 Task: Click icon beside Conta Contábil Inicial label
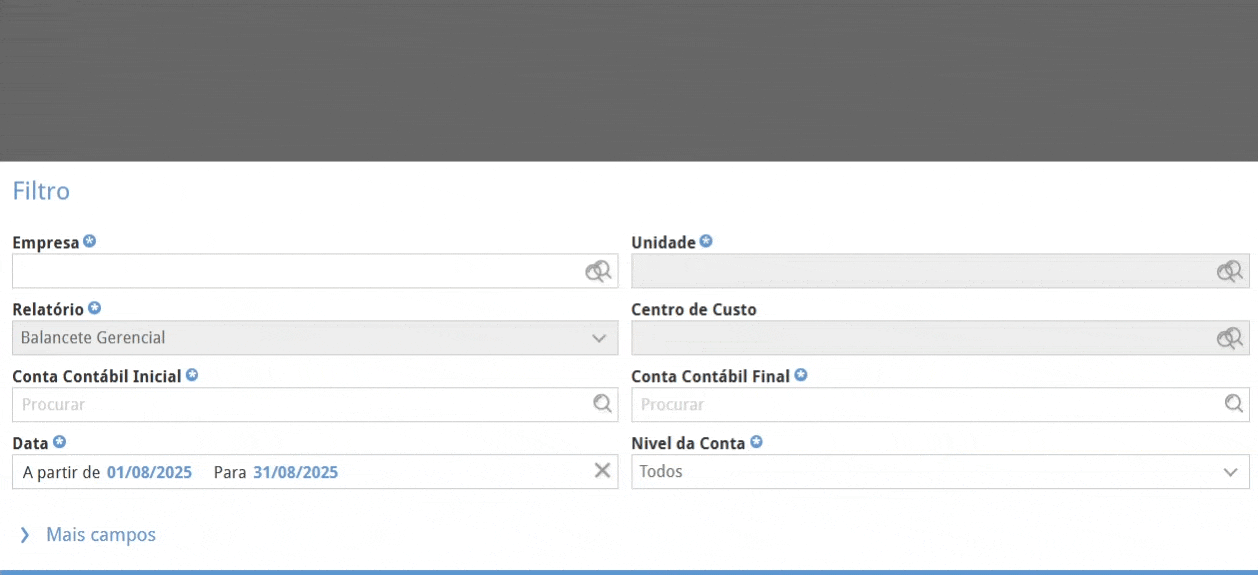coord(192,376)
